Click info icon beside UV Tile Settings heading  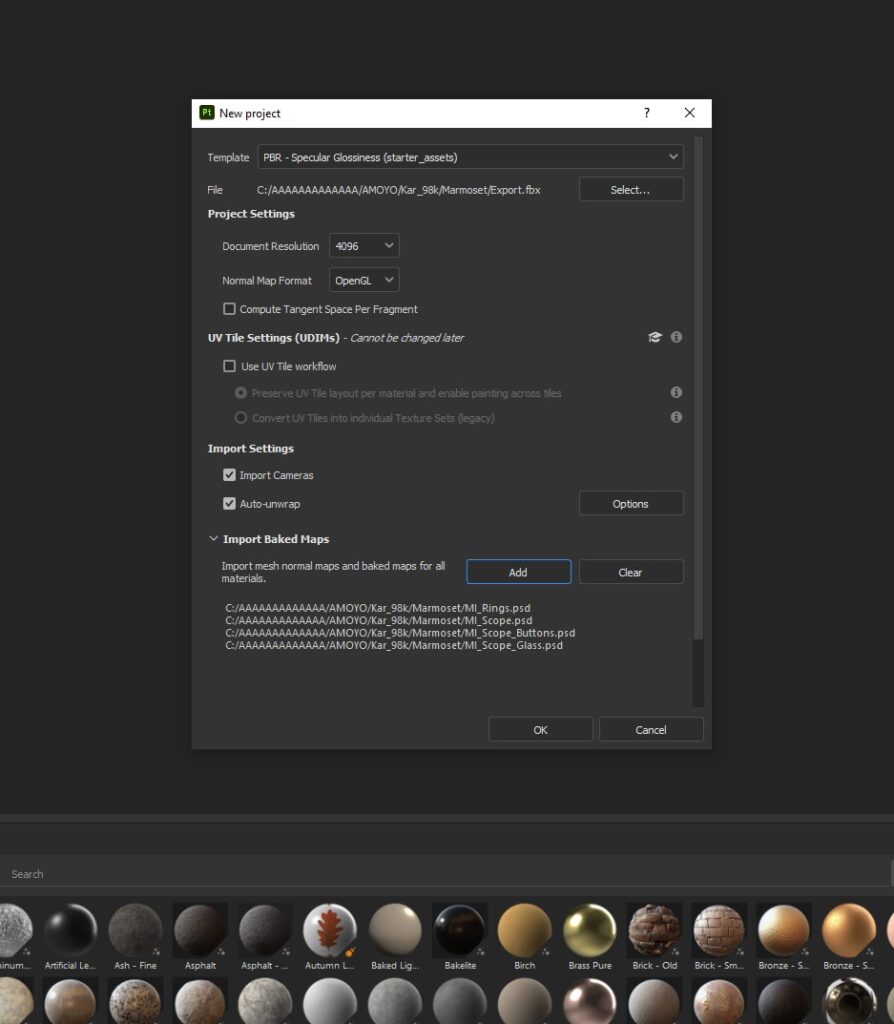(x=677, y=337)
